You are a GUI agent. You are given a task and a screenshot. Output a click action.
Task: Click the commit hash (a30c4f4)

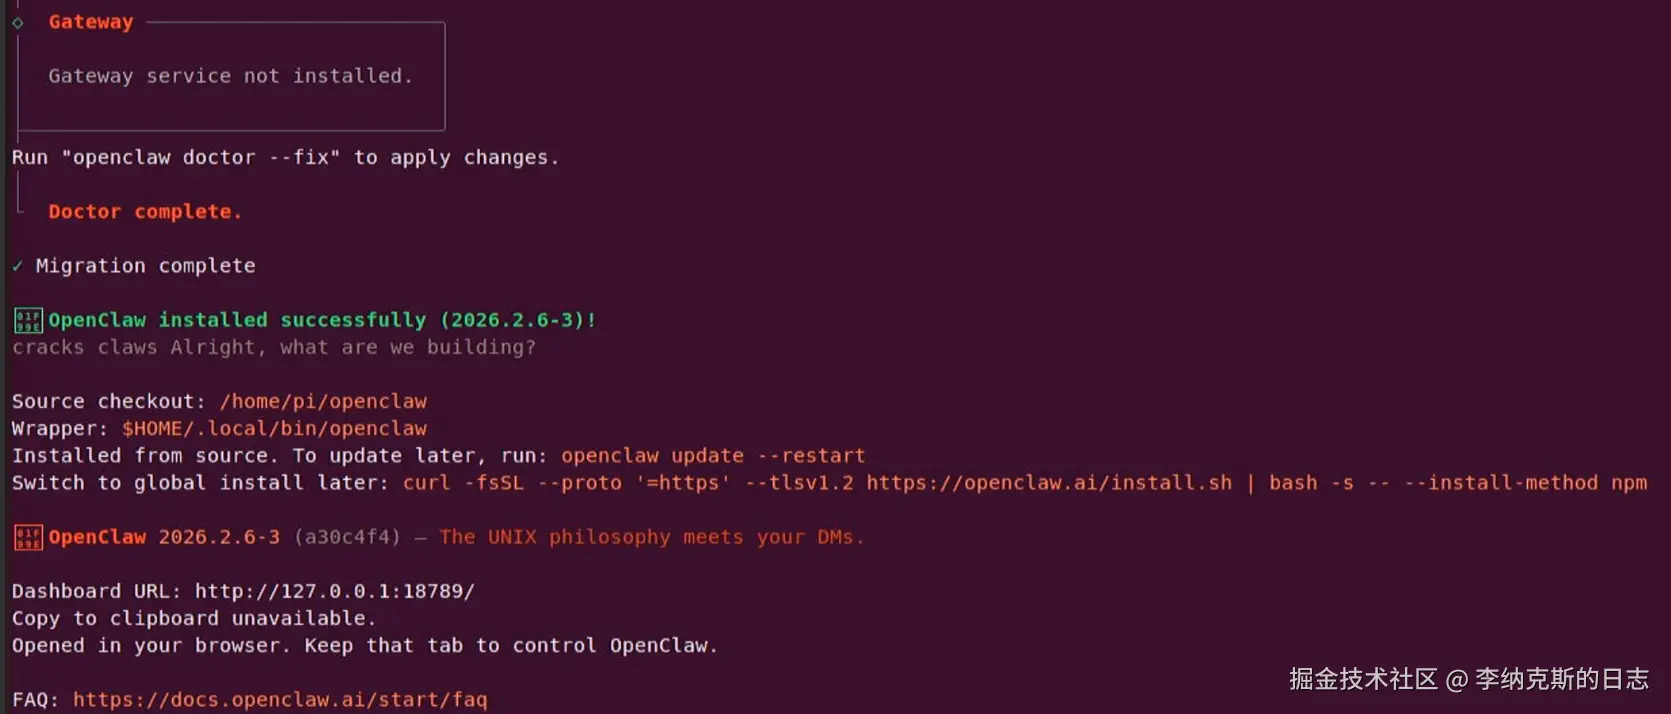pyautogui.click(x=347, y=537)
